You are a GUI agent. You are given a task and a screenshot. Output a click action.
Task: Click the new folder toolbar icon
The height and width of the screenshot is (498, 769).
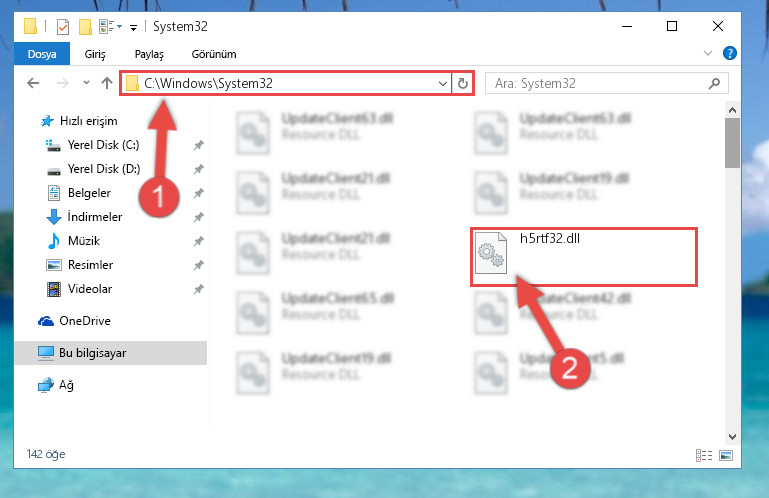(85, 26)
